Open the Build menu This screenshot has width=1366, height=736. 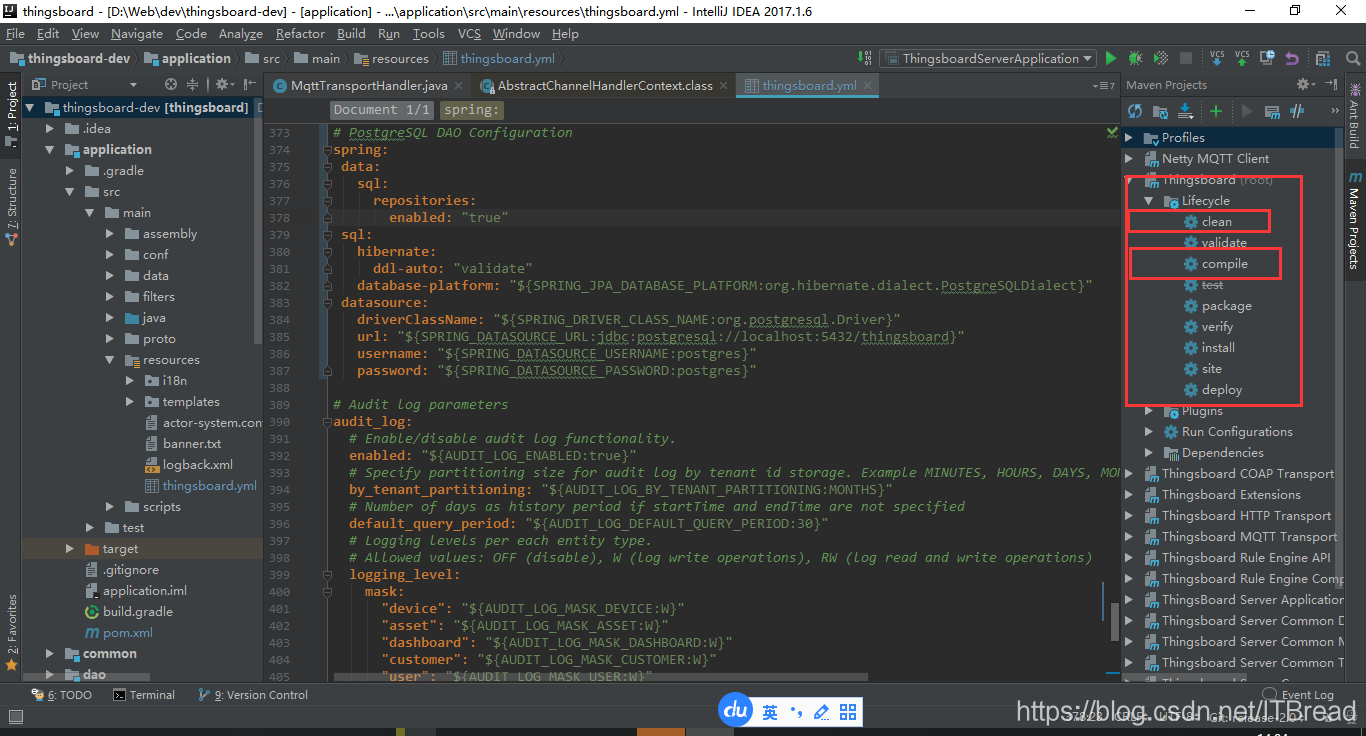click(x=351, y=33)
